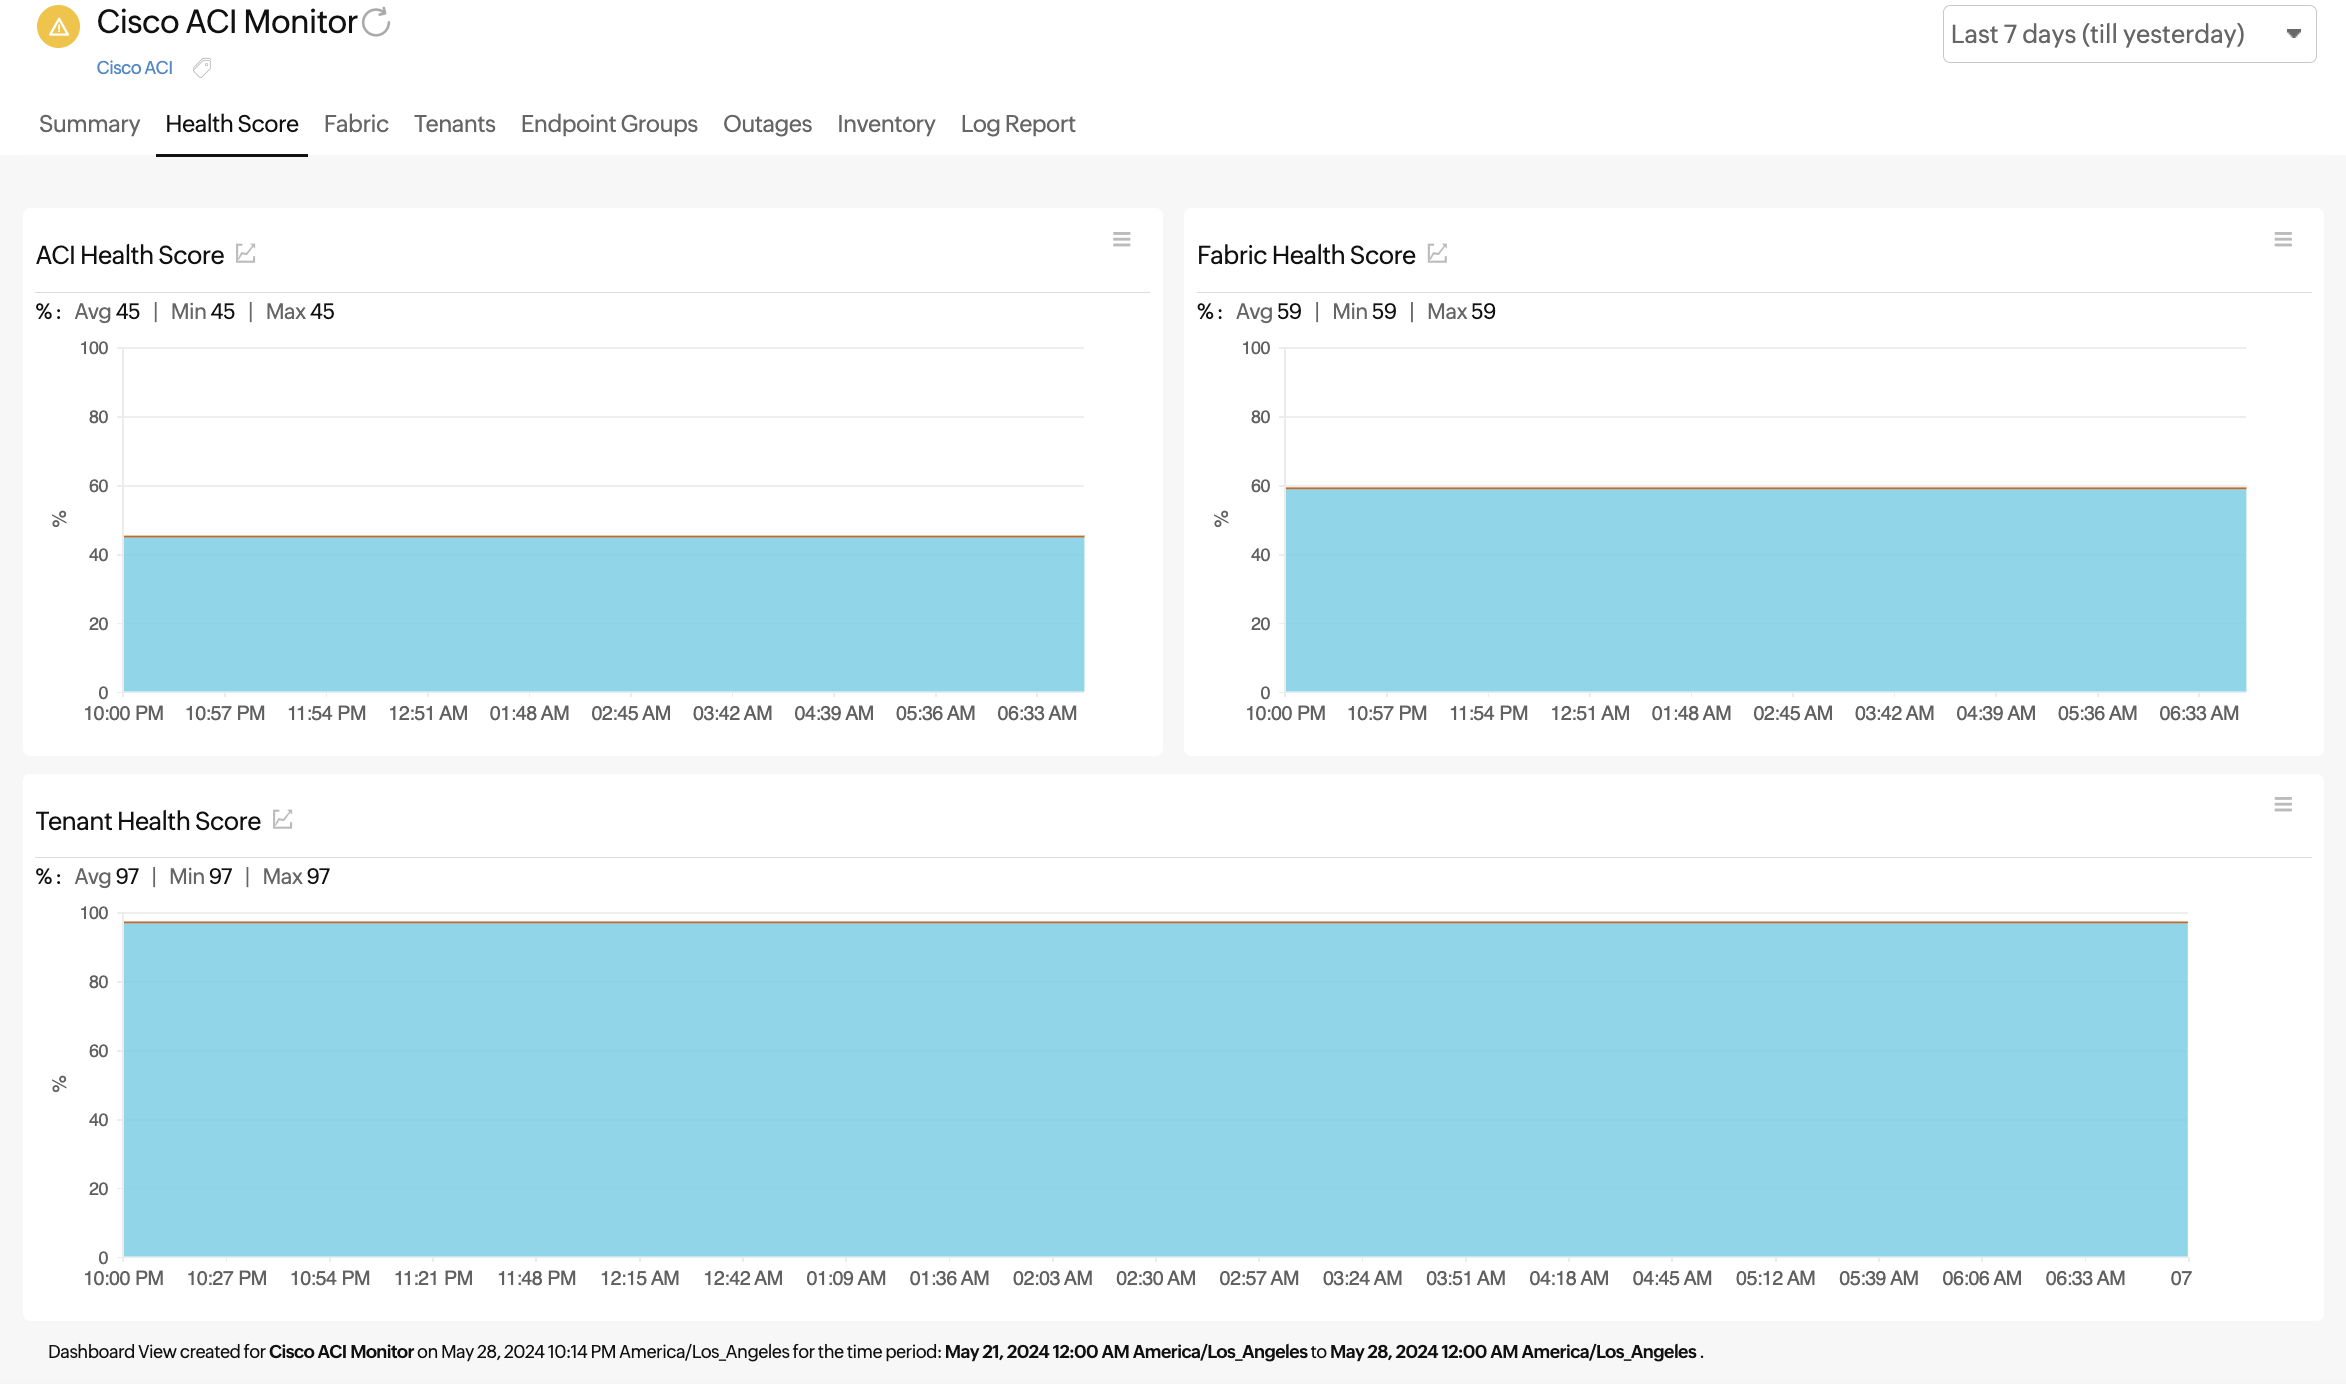Expand the Last 7 days time period dropdown

[x=2097, y=34]
